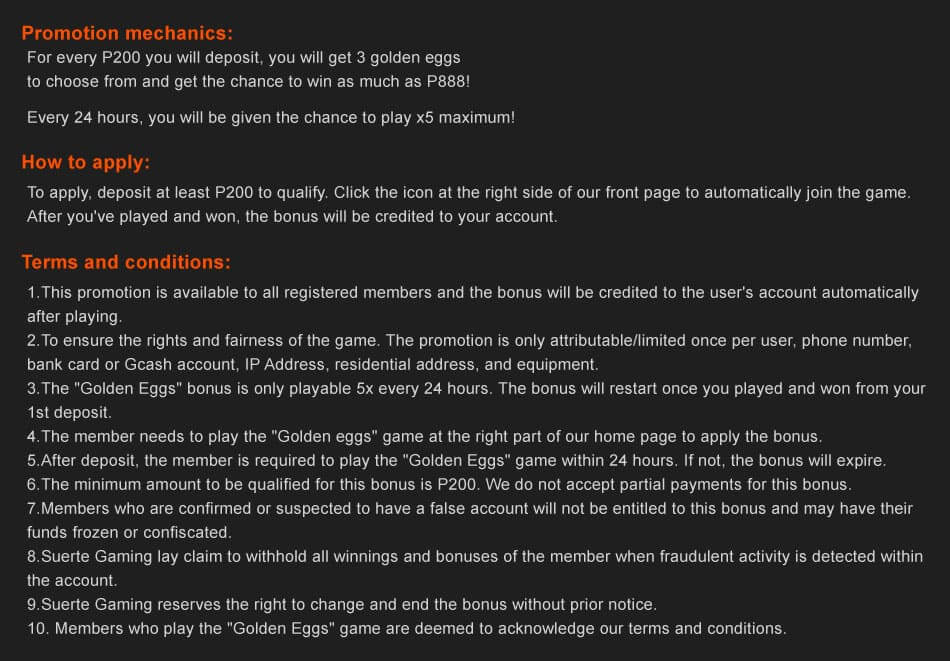Click term 4 about applying the bonus

(423, 436)
